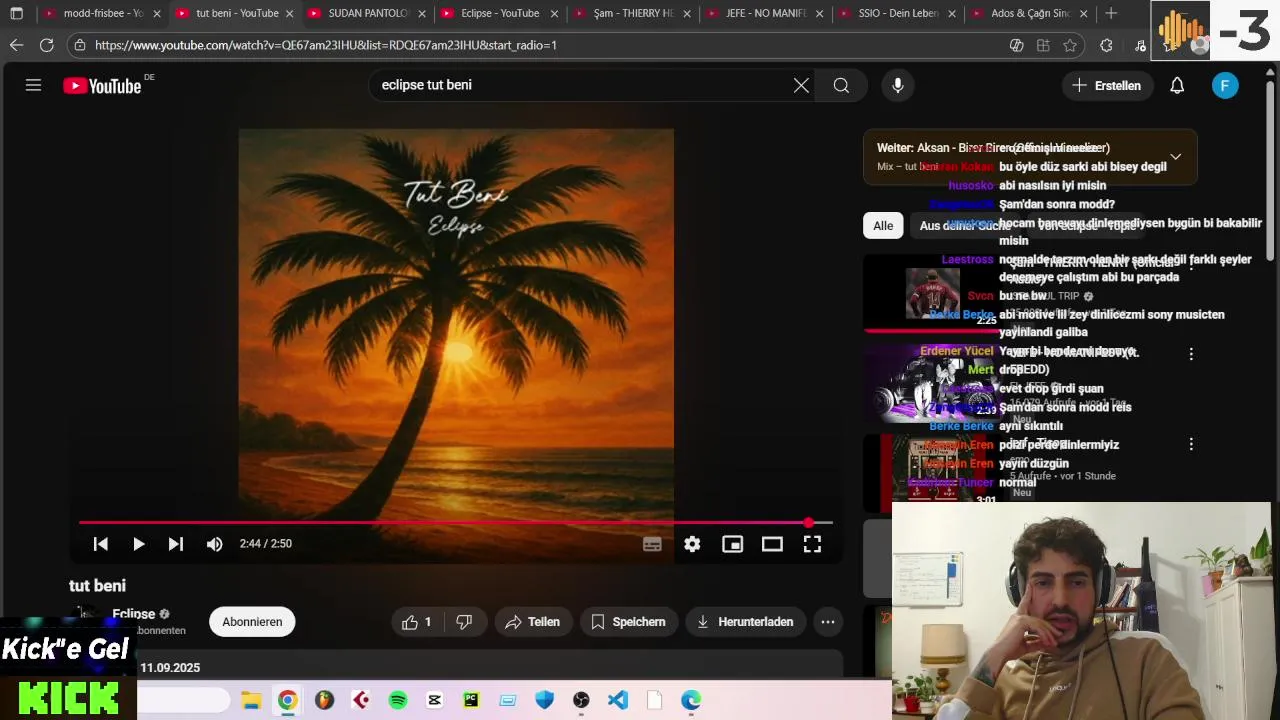Close the tut beni - YouTube tab
Screen dimensions: 1280x720
pos(289,14)
